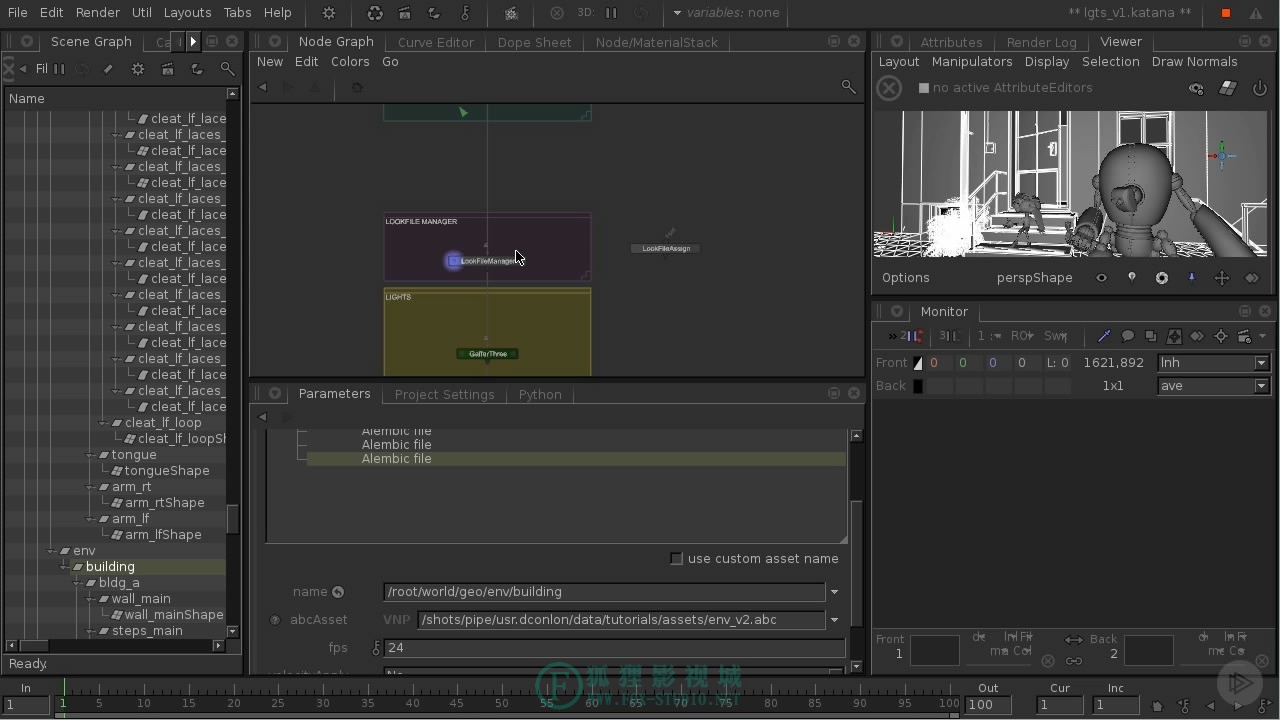
Task: Switch to the Curve Editor tab
Action: [435, 42]
